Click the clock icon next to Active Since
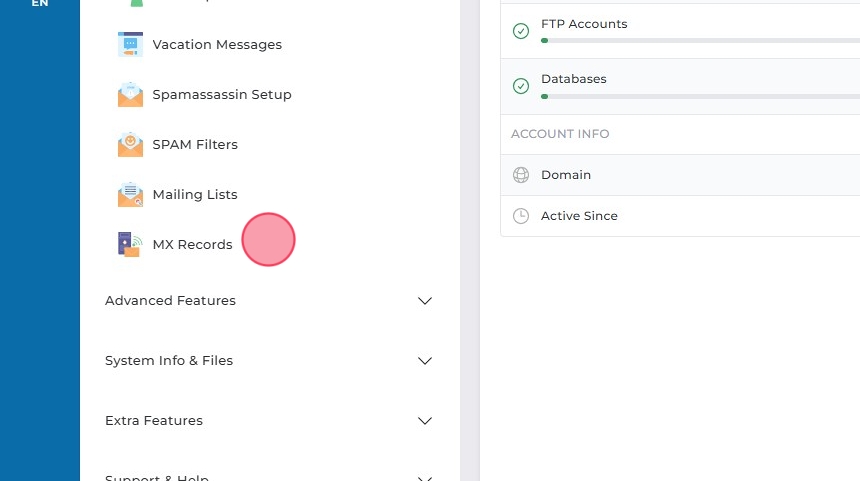860x481 pixels. [521, 216]
